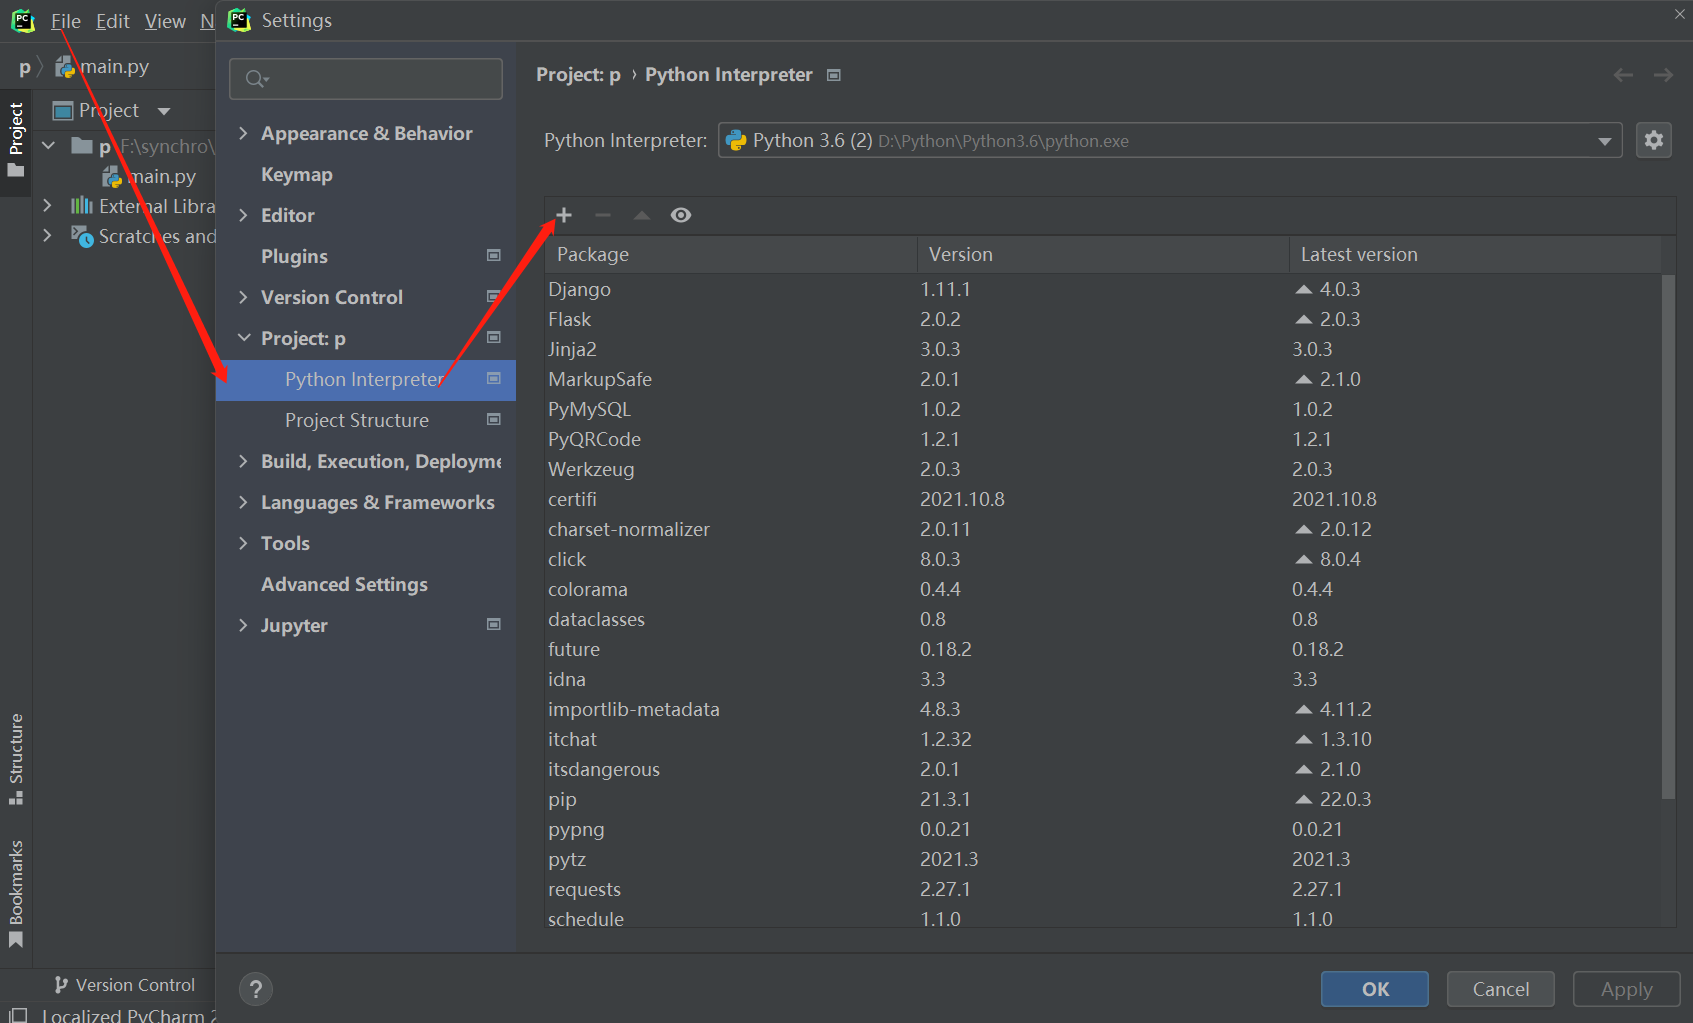Click project-level icon on Plugins row
Screen dimensions: 1693x1023
coord(494,256)
